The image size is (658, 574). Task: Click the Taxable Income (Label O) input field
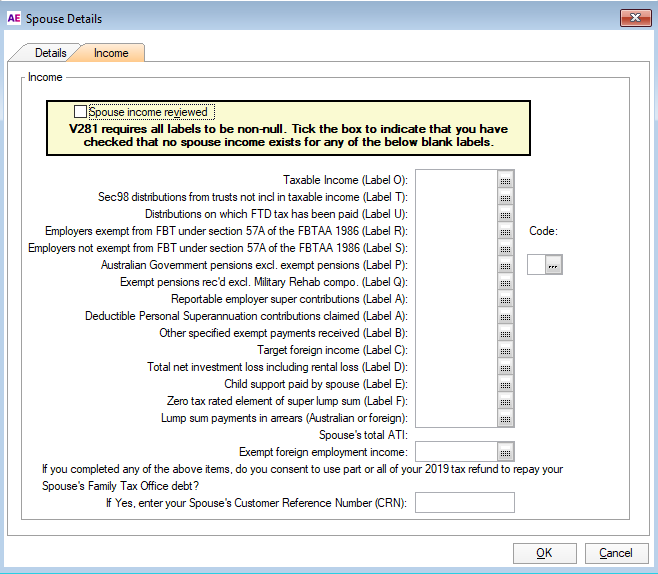click(x=456, y=180)
